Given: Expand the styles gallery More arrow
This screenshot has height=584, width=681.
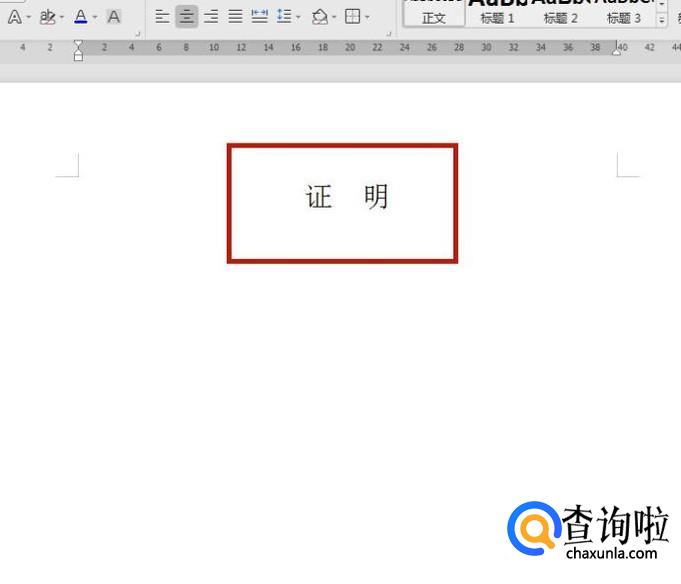Looking at the screenshot, I should [662, 20].
